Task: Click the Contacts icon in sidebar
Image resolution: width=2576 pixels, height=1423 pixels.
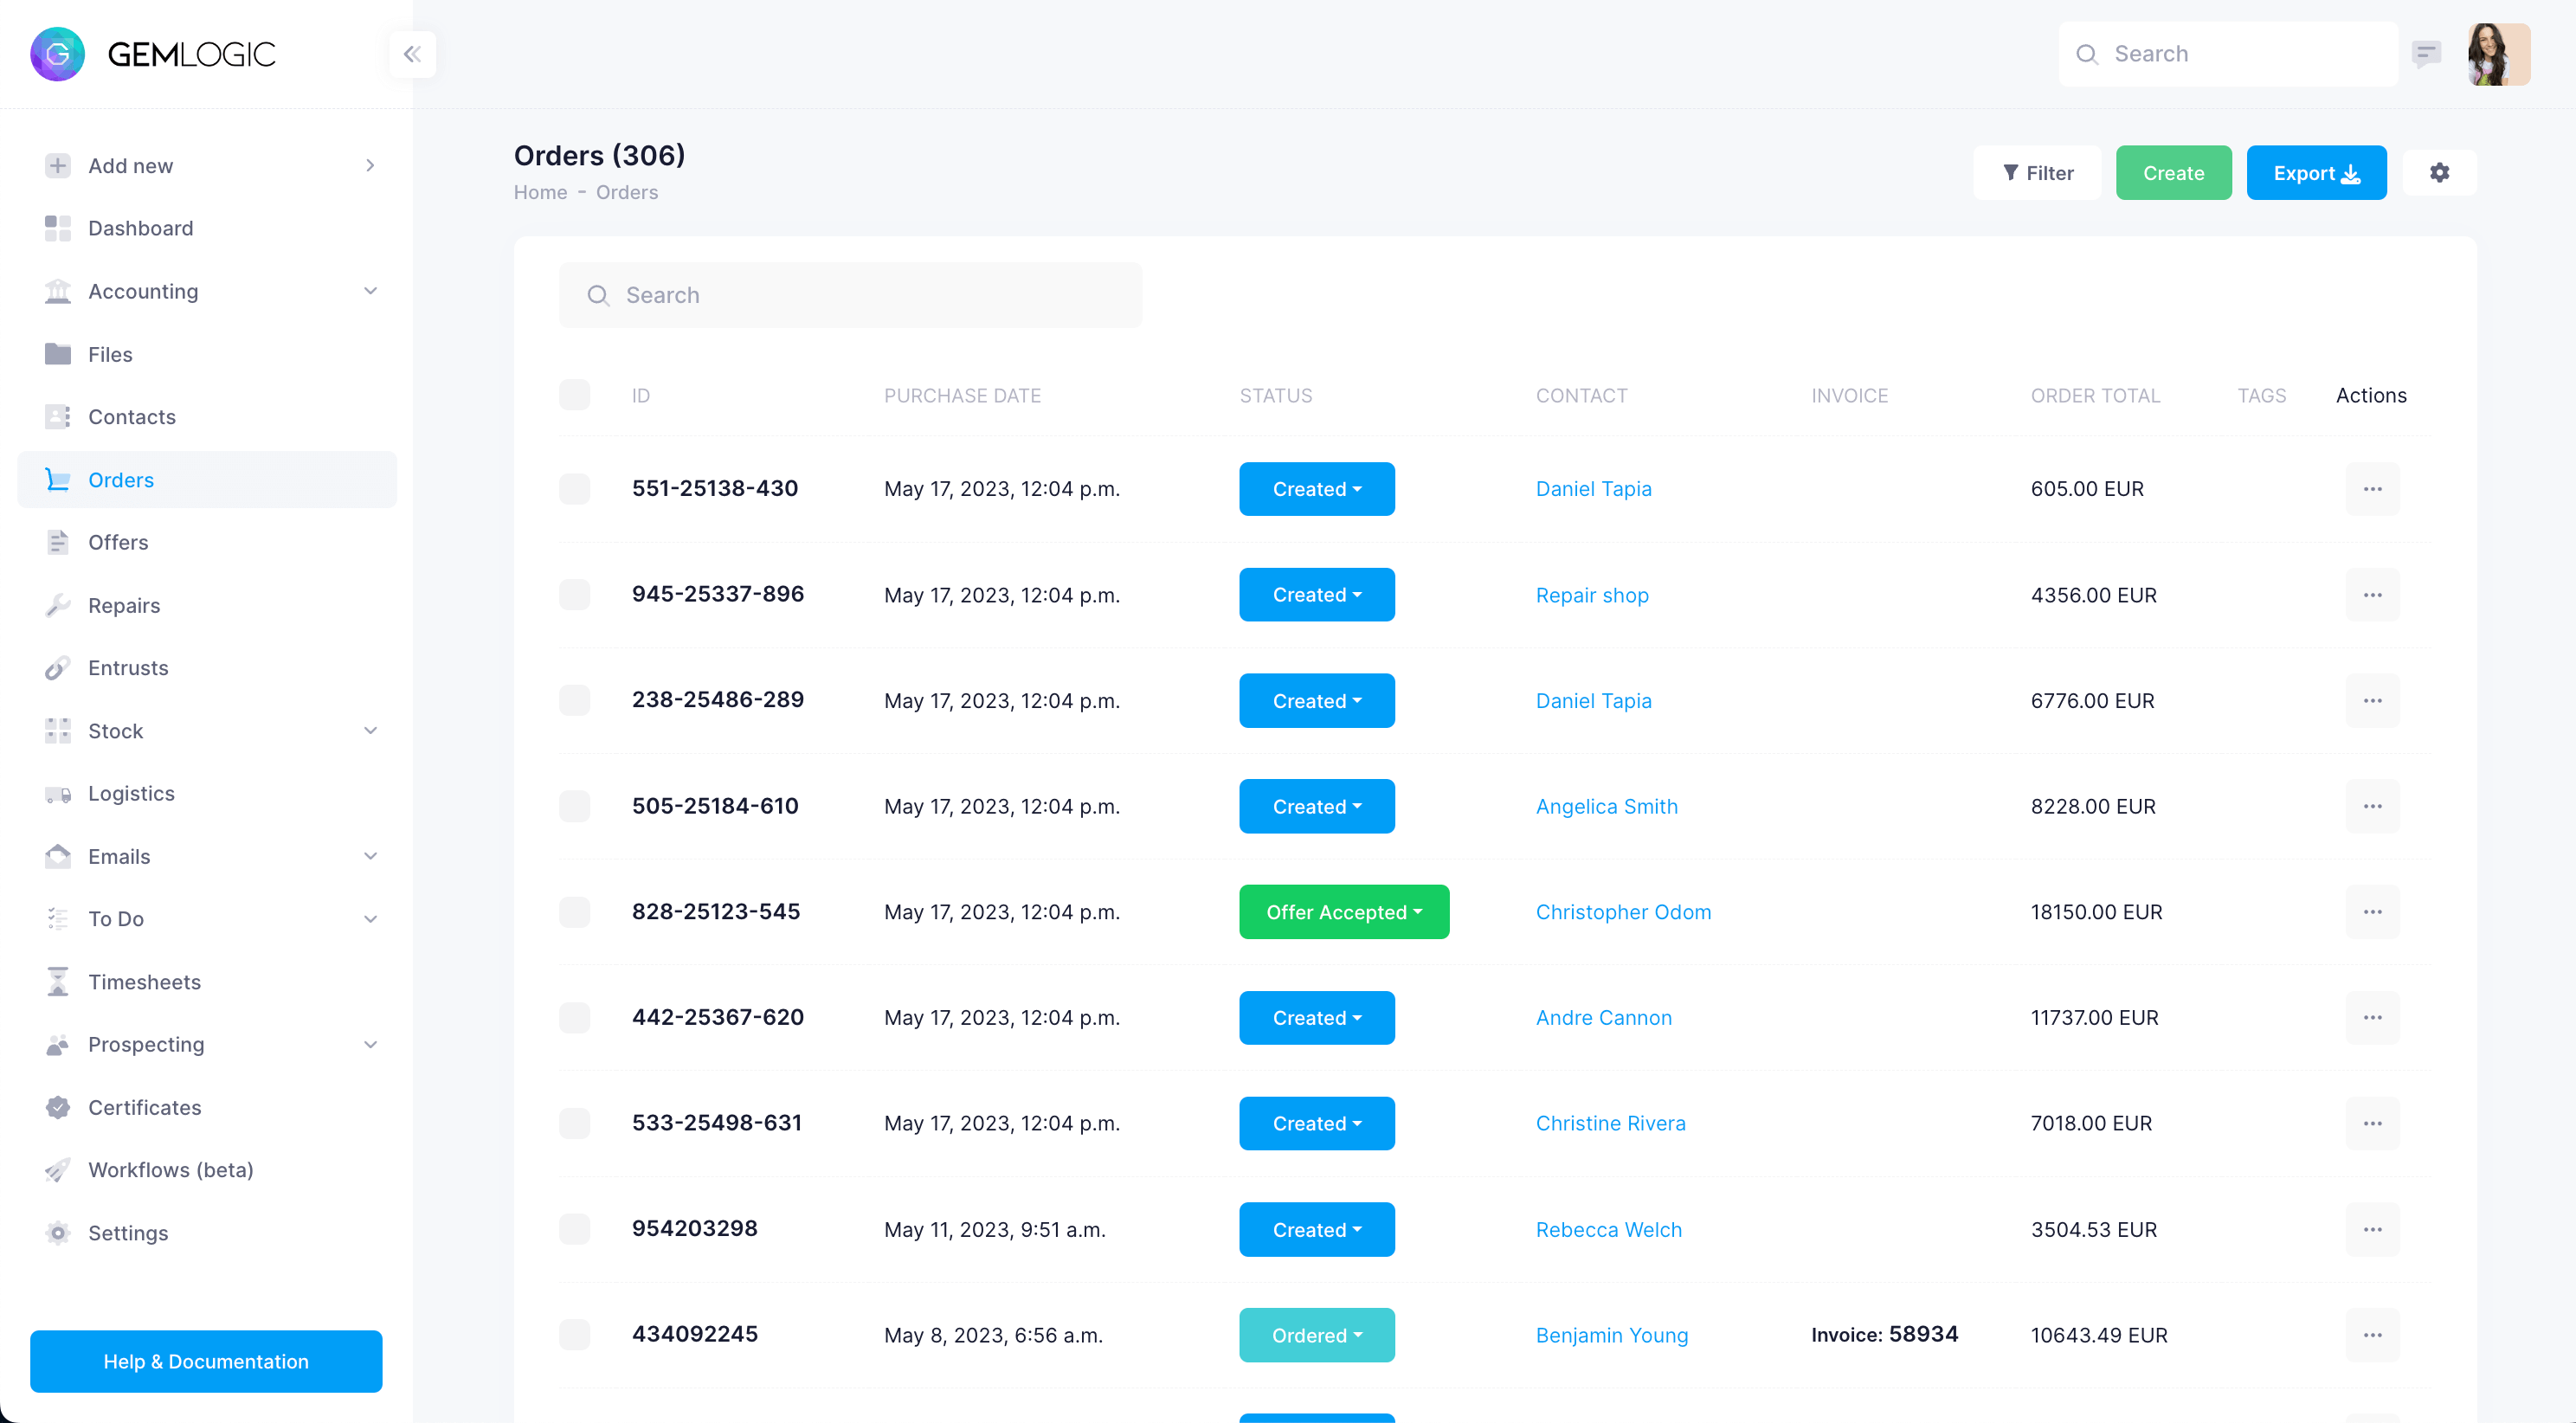Action: click(x=58, y=417)
